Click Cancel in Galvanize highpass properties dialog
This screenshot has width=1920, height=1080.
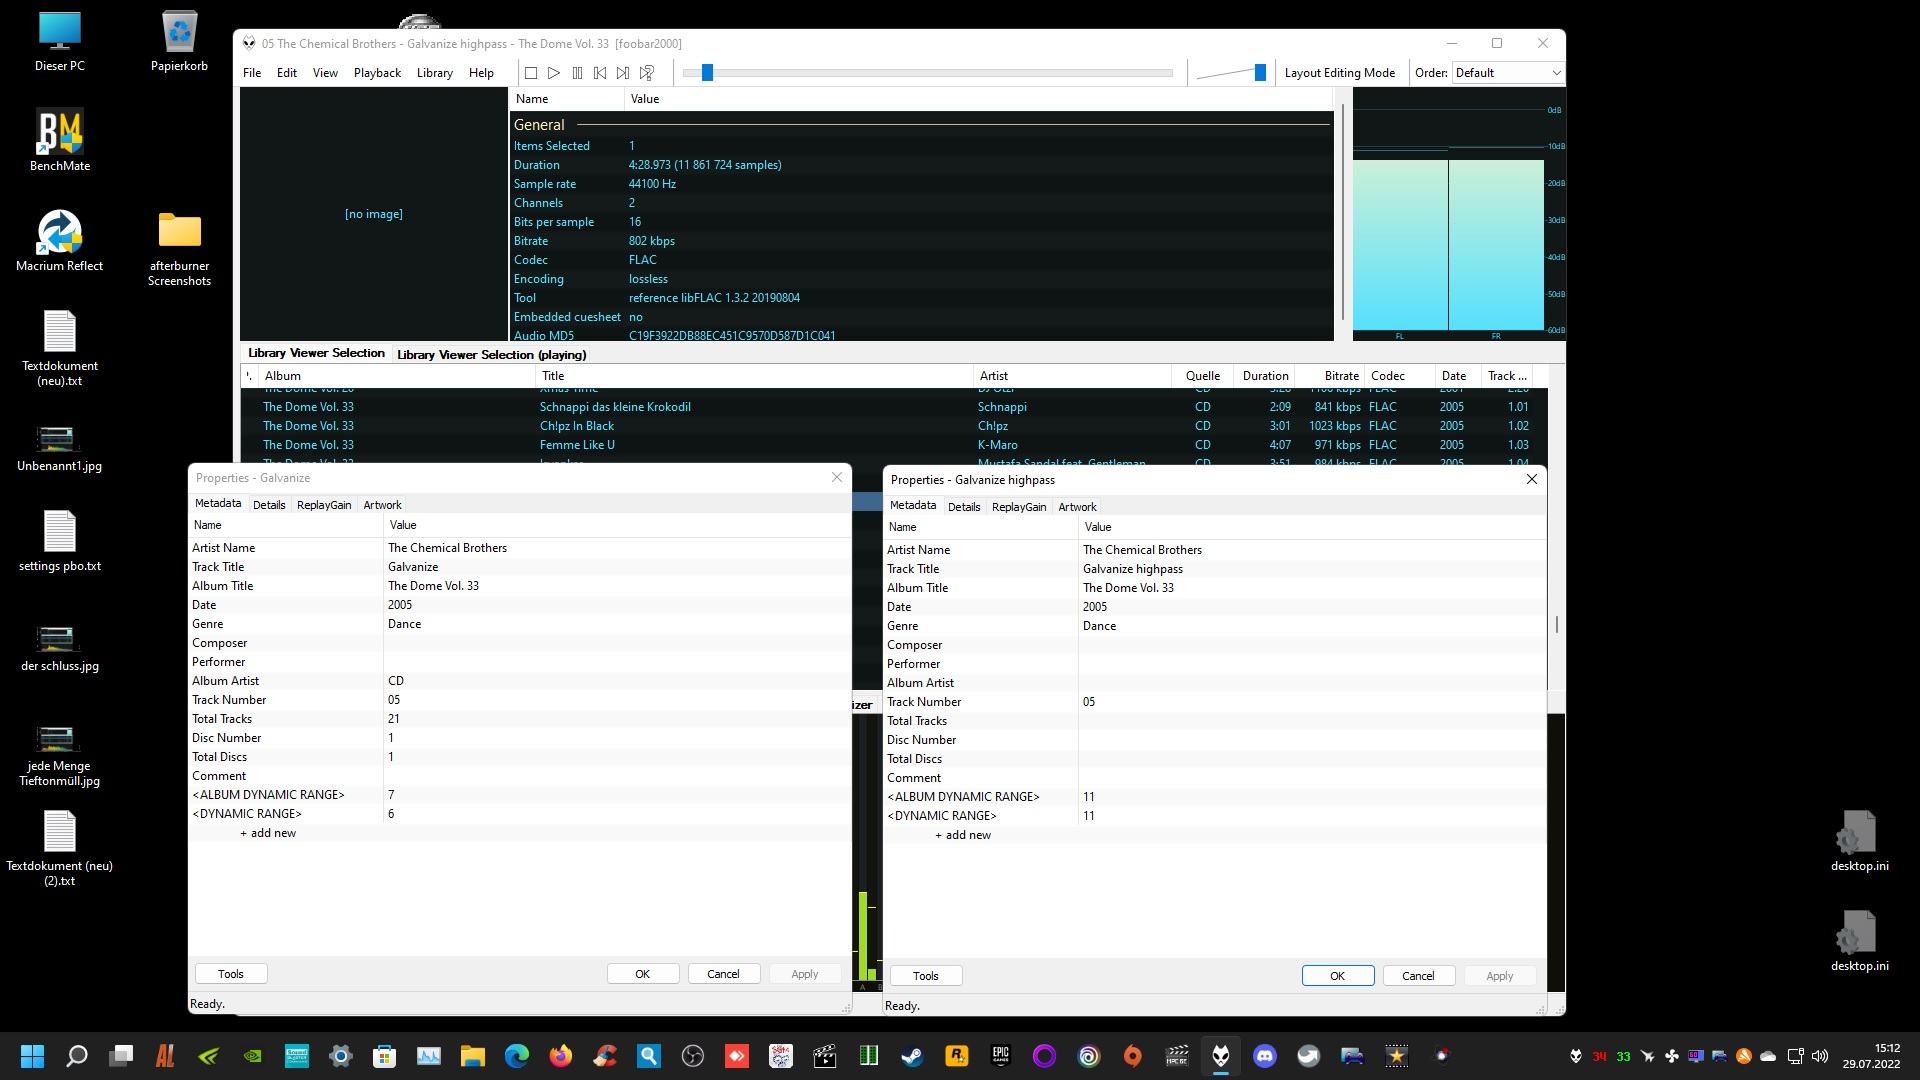tap(1418, 976)
